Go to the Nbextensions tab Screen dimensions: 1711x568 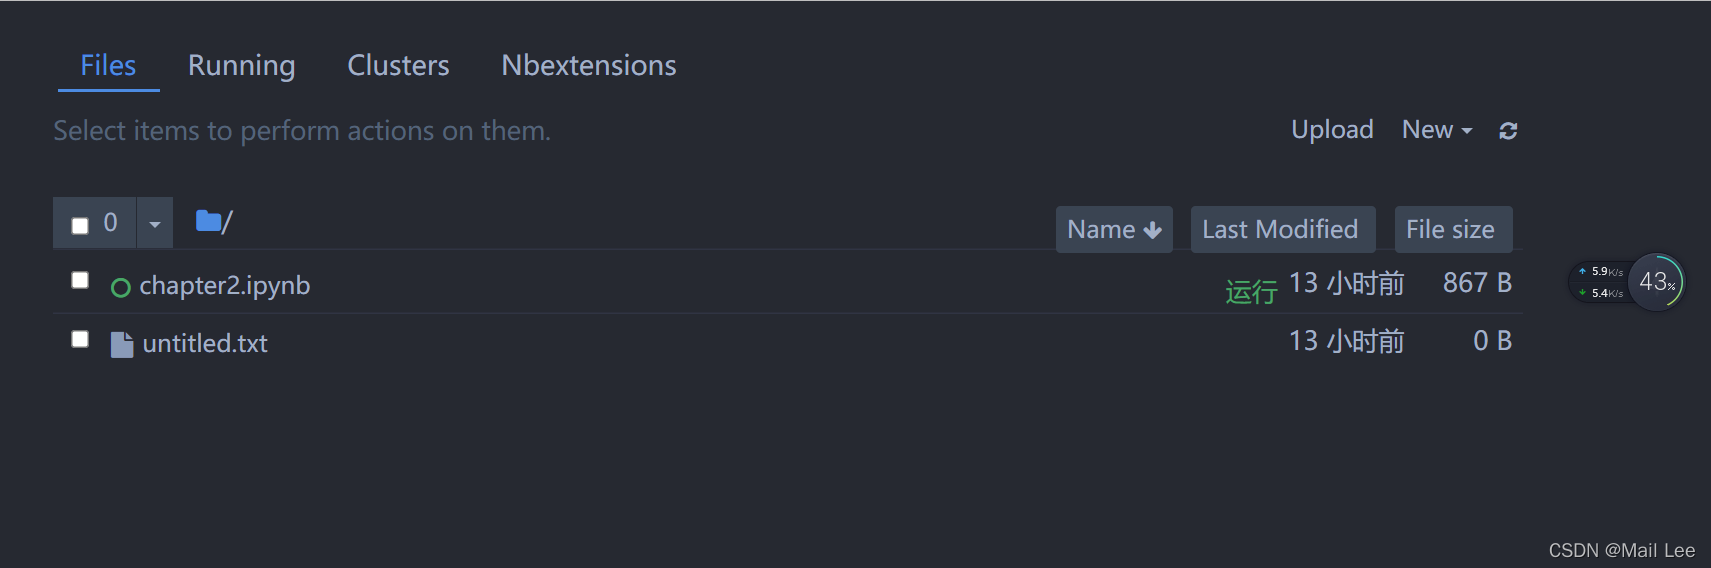pyautogui.click(x=588, y=66)
